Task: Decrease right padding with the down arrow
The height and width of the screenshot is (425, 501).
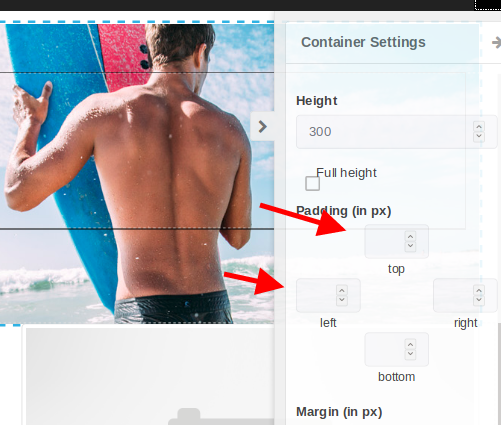Action: click(479, 300)
